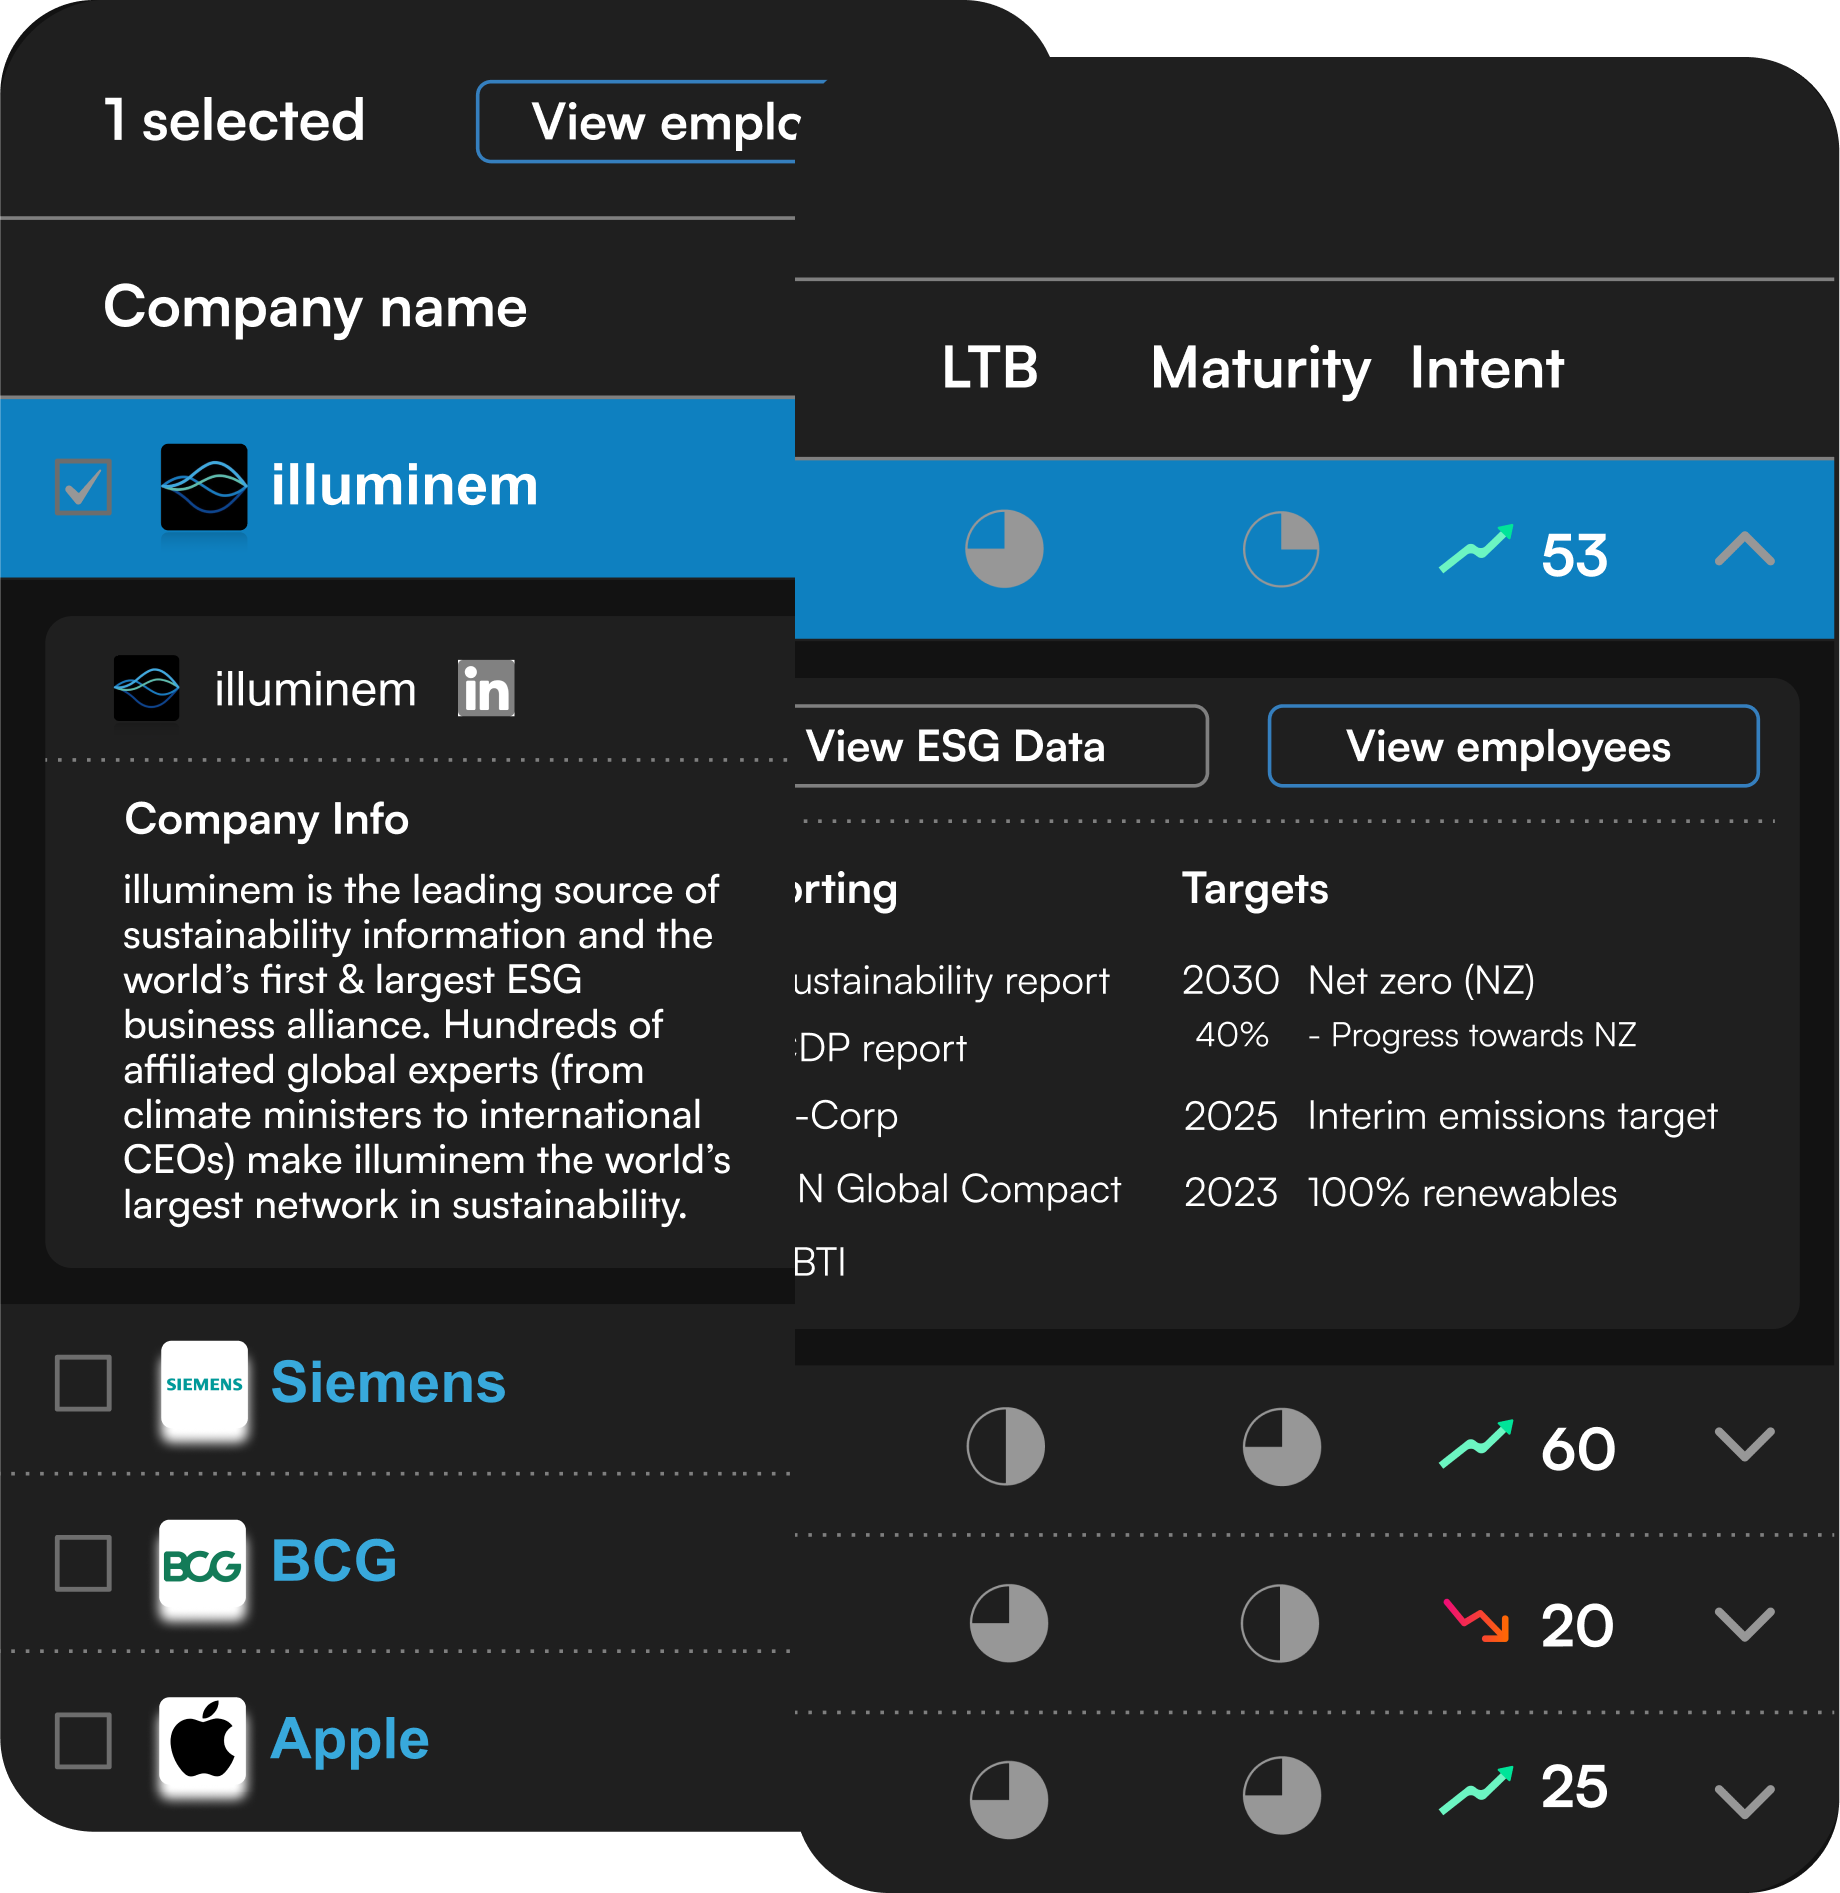Click the Siemens logo
This screenshot has height=1893, width=1840.
click(x=204, y=1385)
